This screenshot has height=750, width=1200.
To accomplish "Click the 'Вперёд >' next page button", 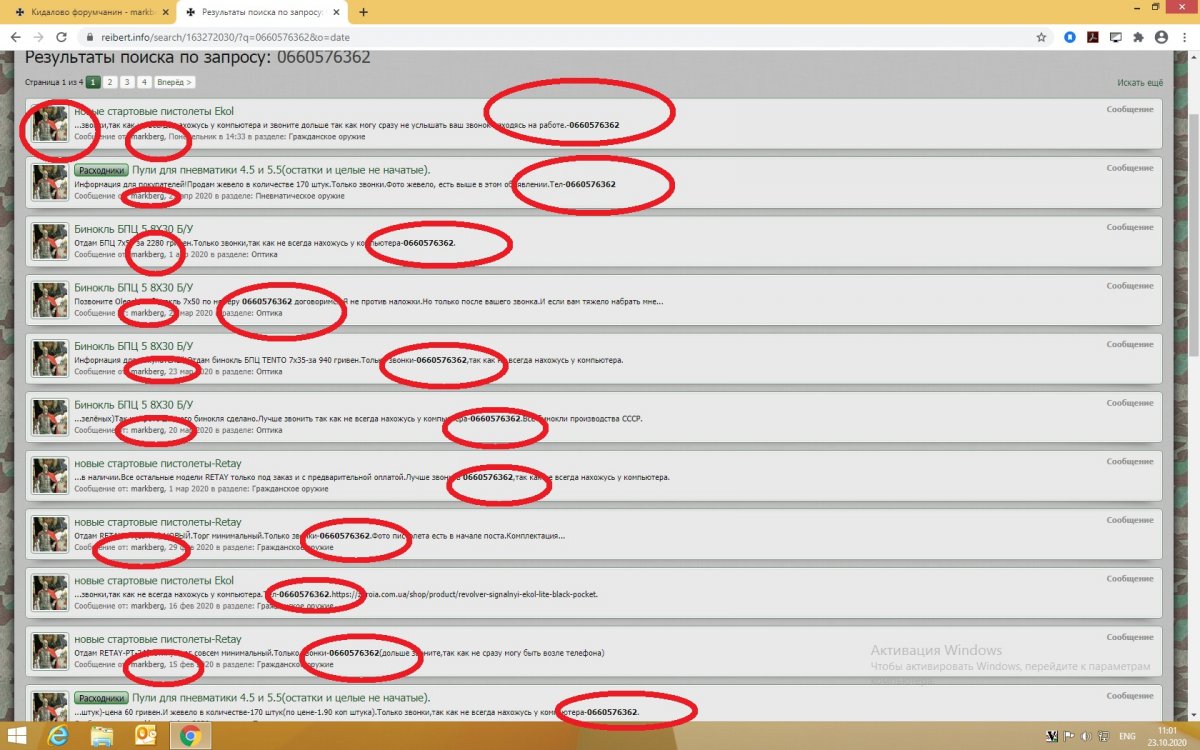I will [x=175, y=82].
